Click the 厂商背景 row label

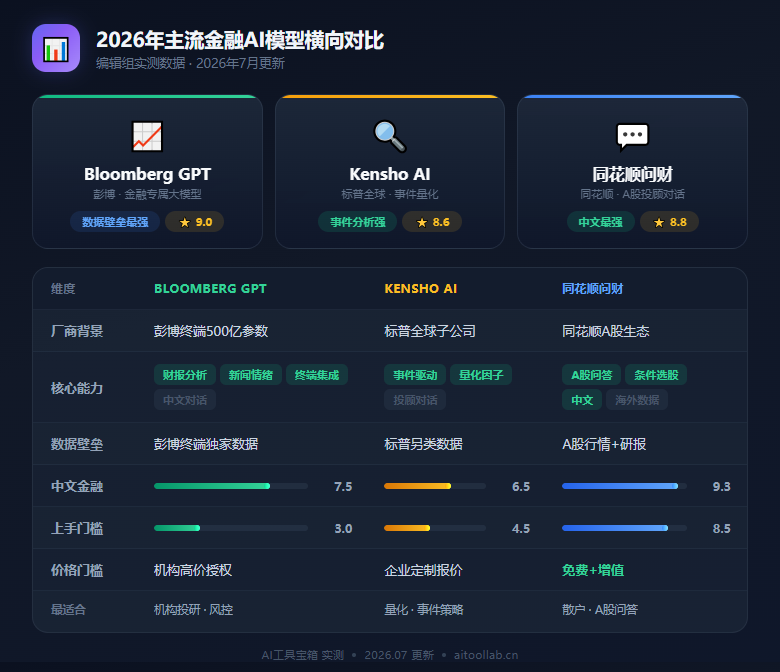coord(77,331)
